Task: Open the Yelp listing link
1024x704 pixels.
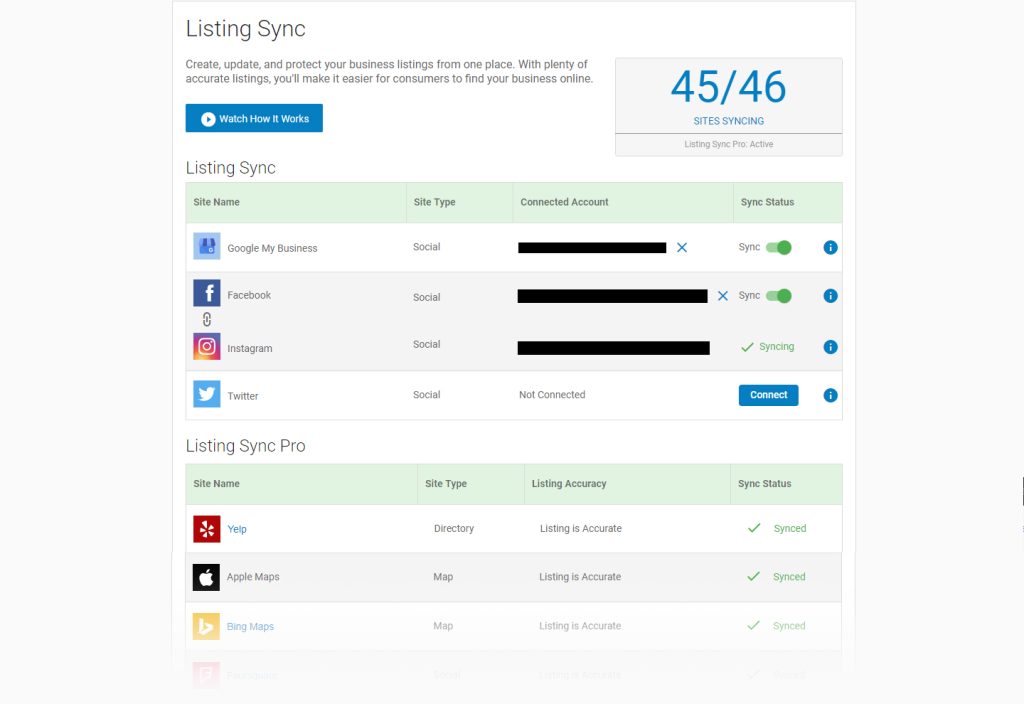Action: pos(237,529)
